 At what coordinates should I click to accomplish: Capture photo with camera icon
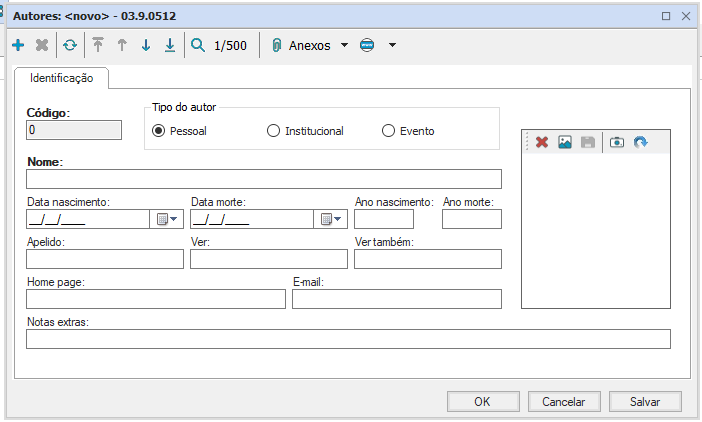pos(617,143)
